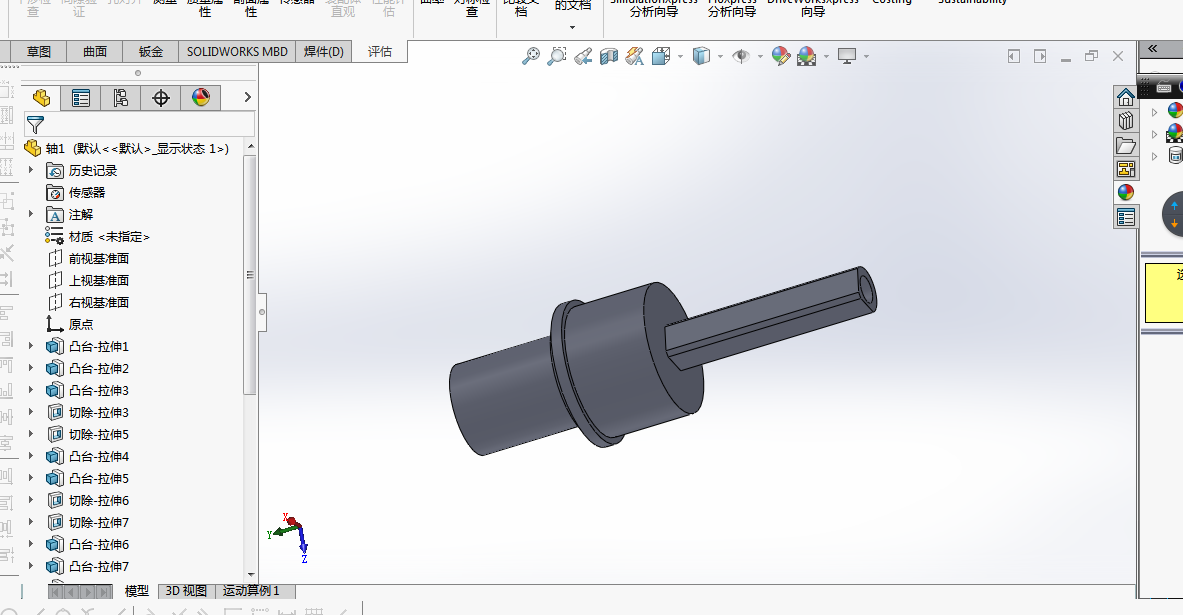Switch to the 草图 tab
1183x615 pixels.
[x=38, y=51]
